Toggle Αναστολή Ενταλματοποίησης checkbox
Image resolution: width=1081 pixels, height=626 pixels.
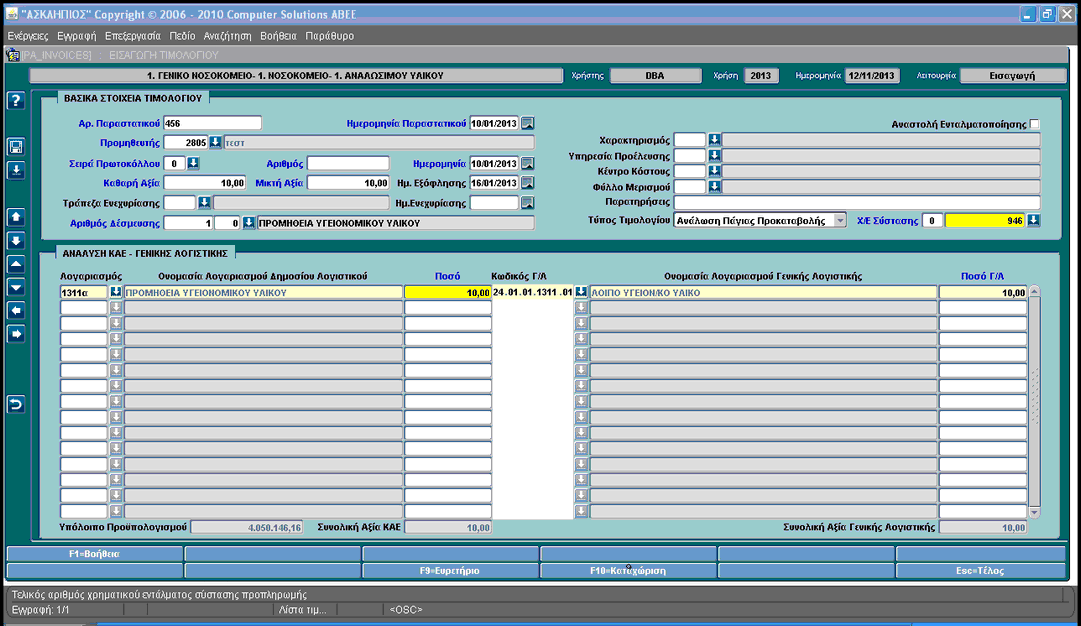[1035, 124]
